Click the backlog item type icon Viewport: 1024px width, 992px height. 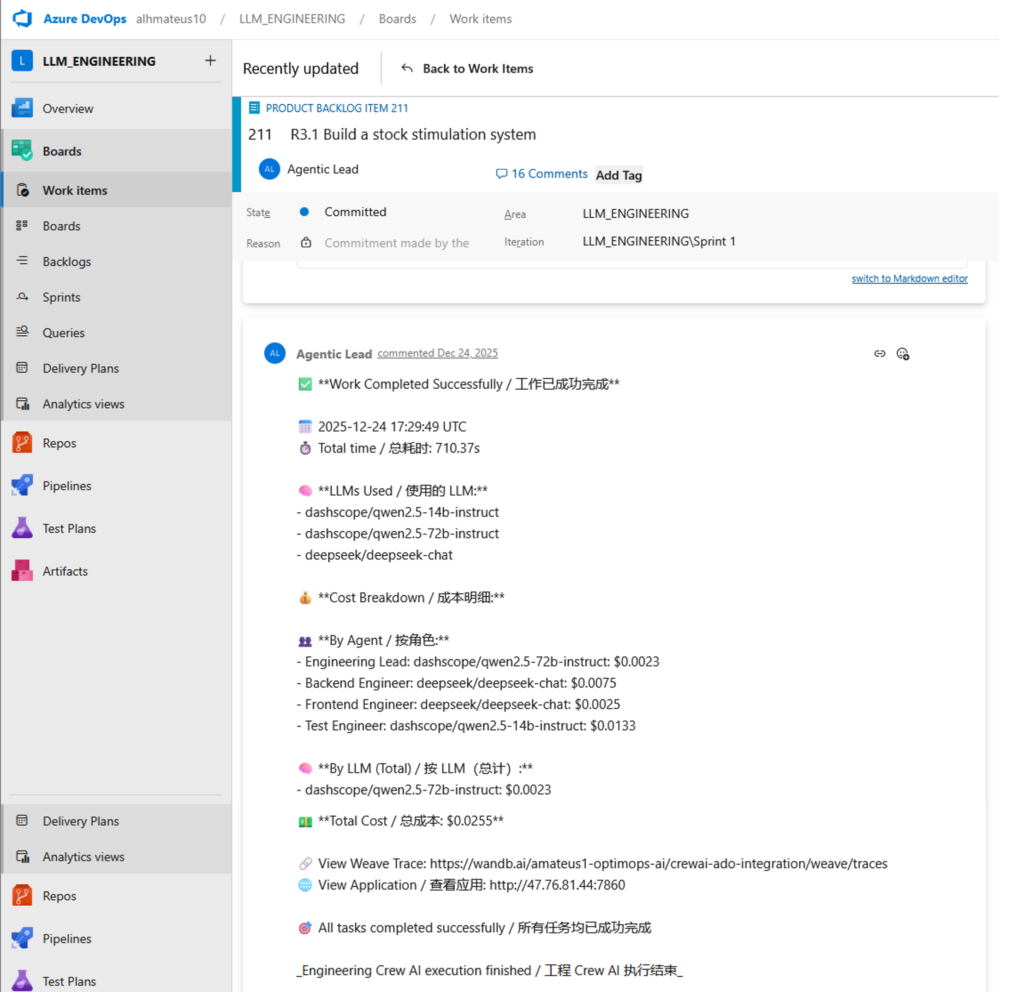(255, 107)
